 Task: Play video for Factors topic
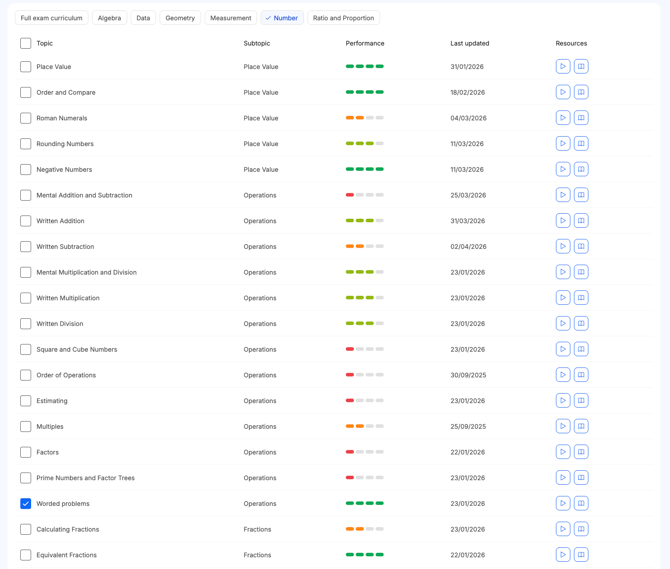point(563,452)
